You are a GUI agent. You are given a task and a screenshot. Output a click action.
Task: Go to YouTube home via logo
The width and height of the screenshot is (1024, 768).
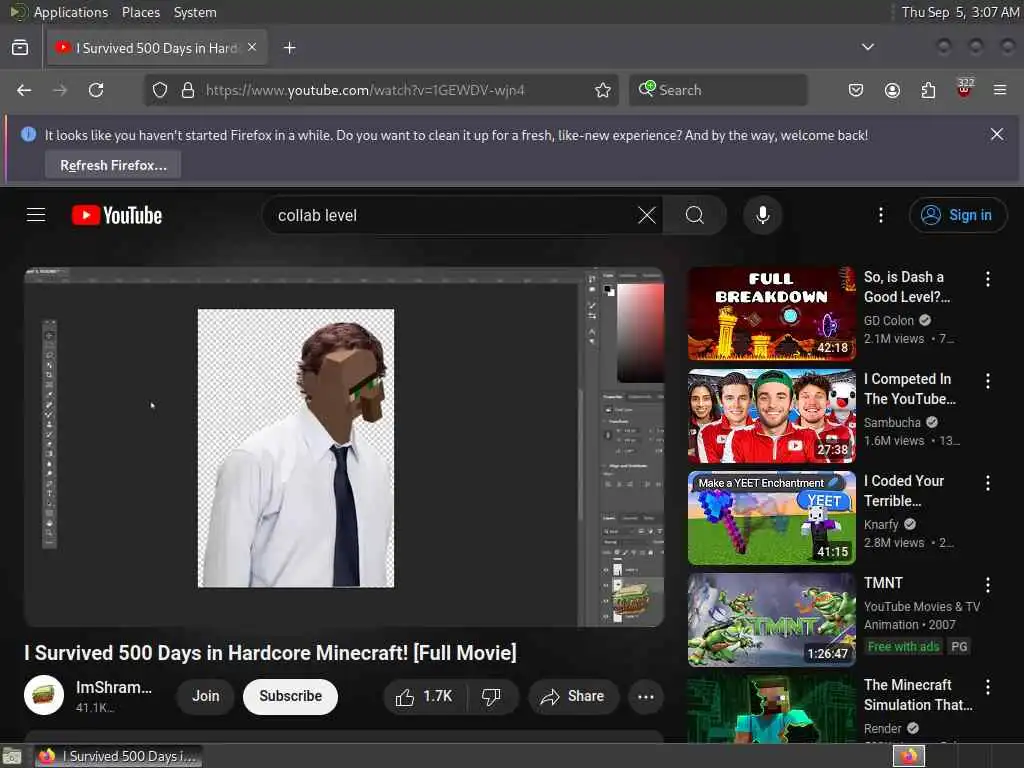point(117,215)
